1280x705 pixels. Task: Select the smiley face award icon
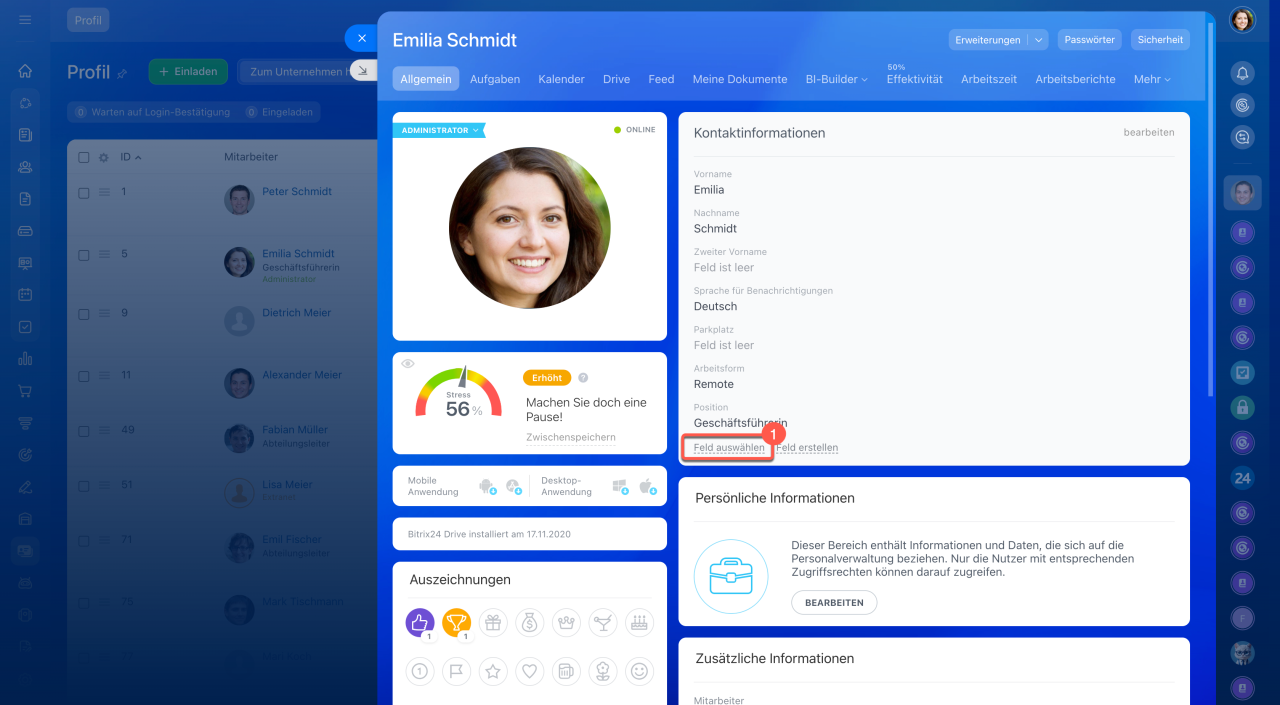pyautogui.click(x=639, y=672)
